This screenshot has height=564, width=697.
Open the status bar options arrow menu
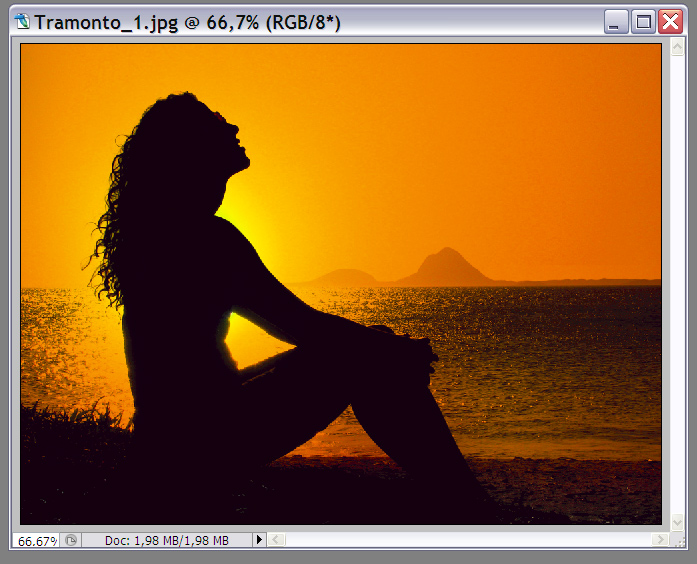click(x=259, y=540)
